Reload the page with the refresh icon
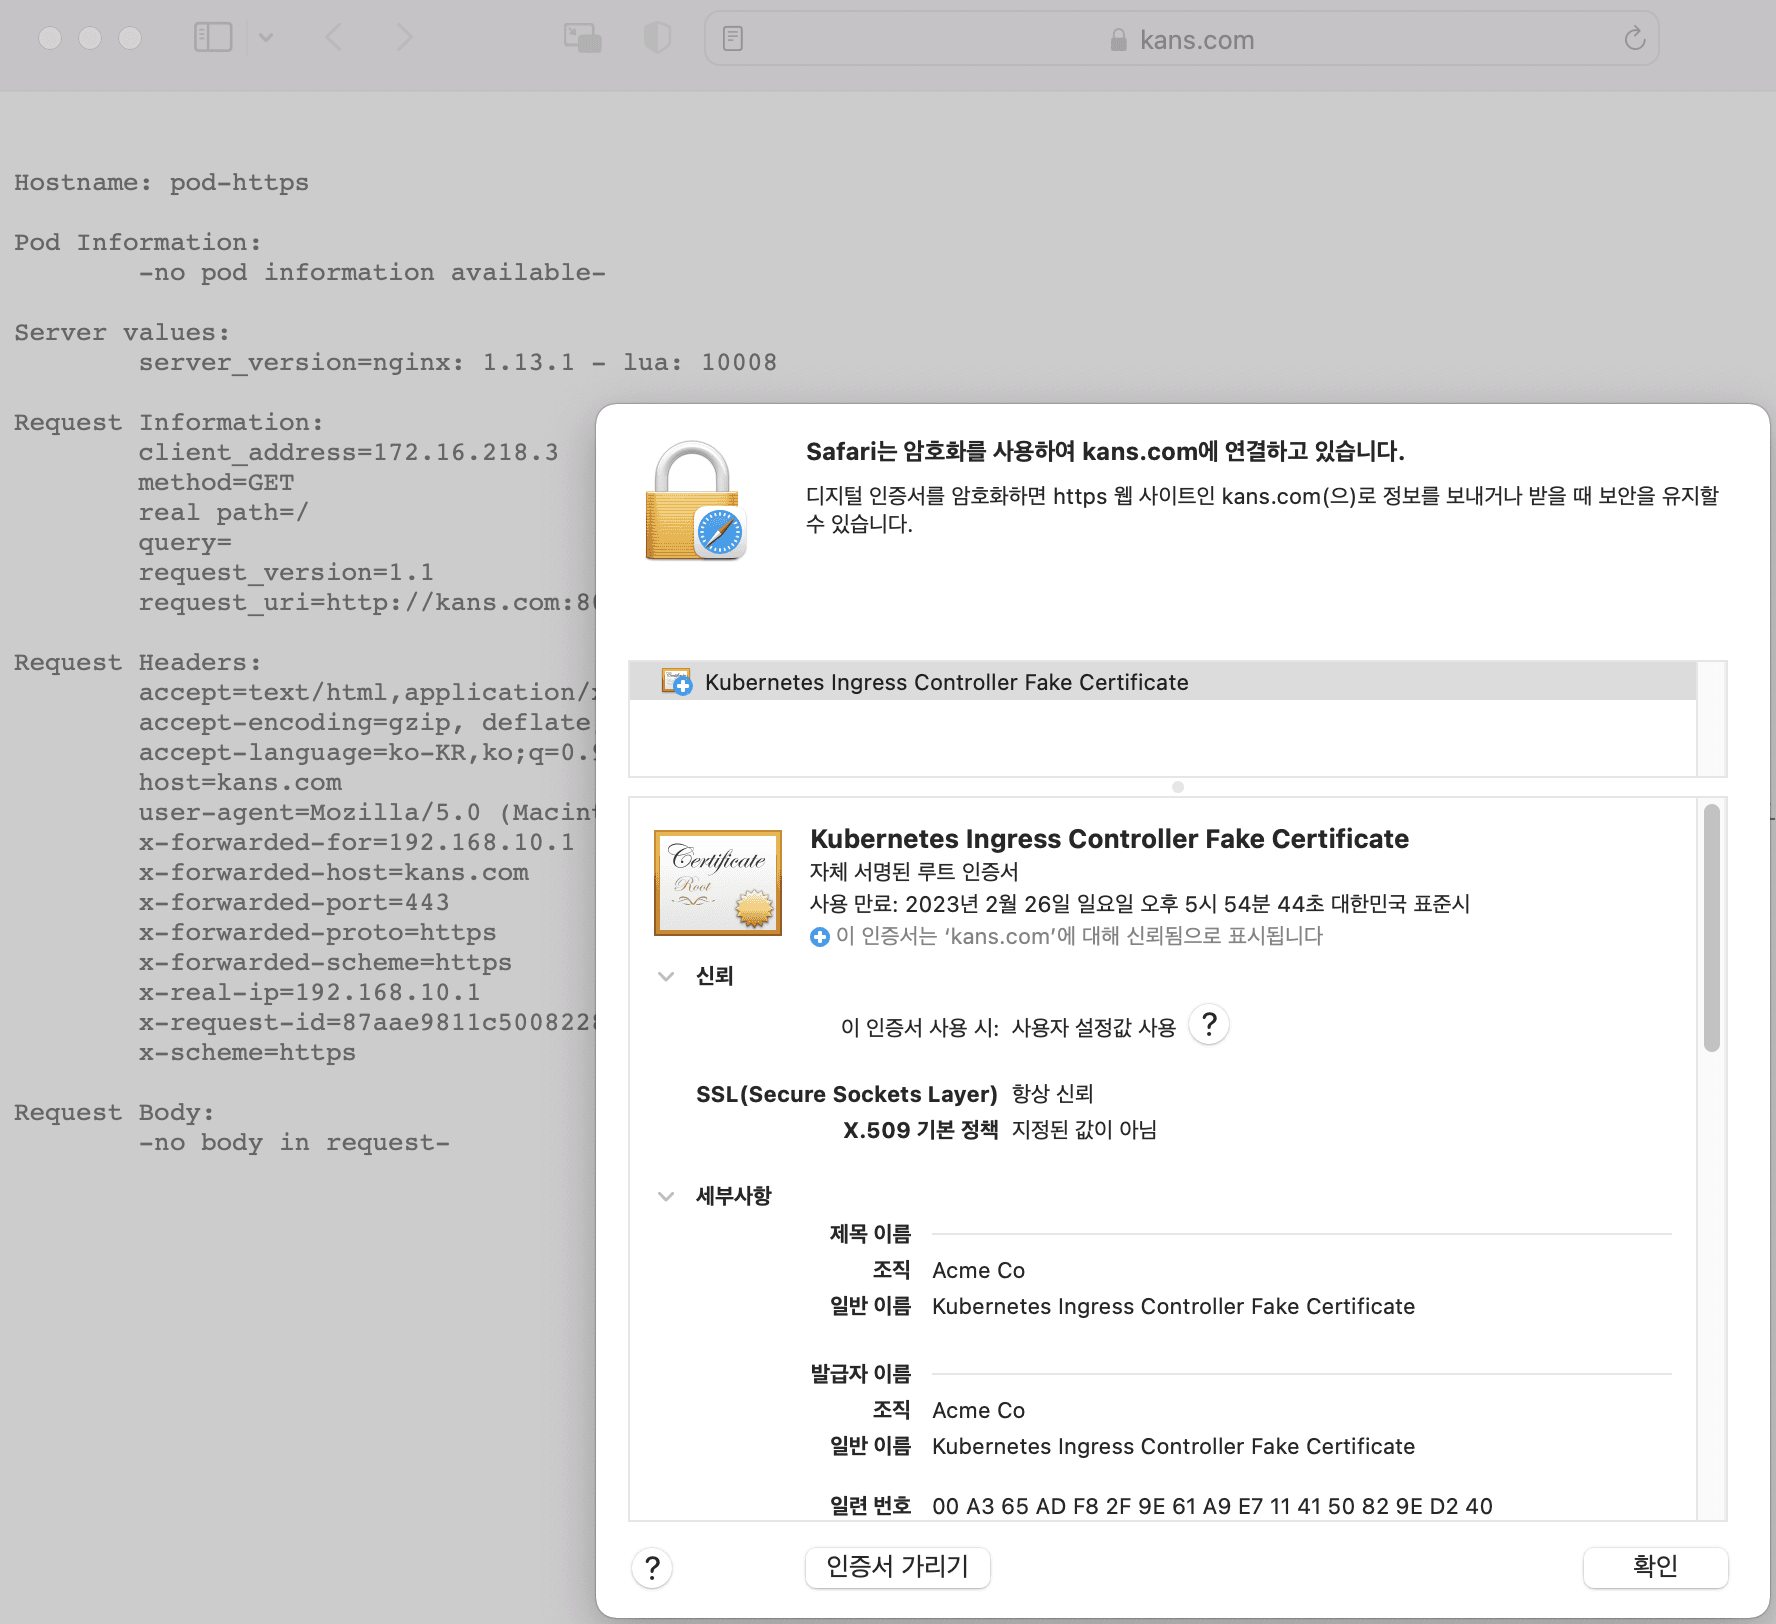 (x=1634, y=39)
